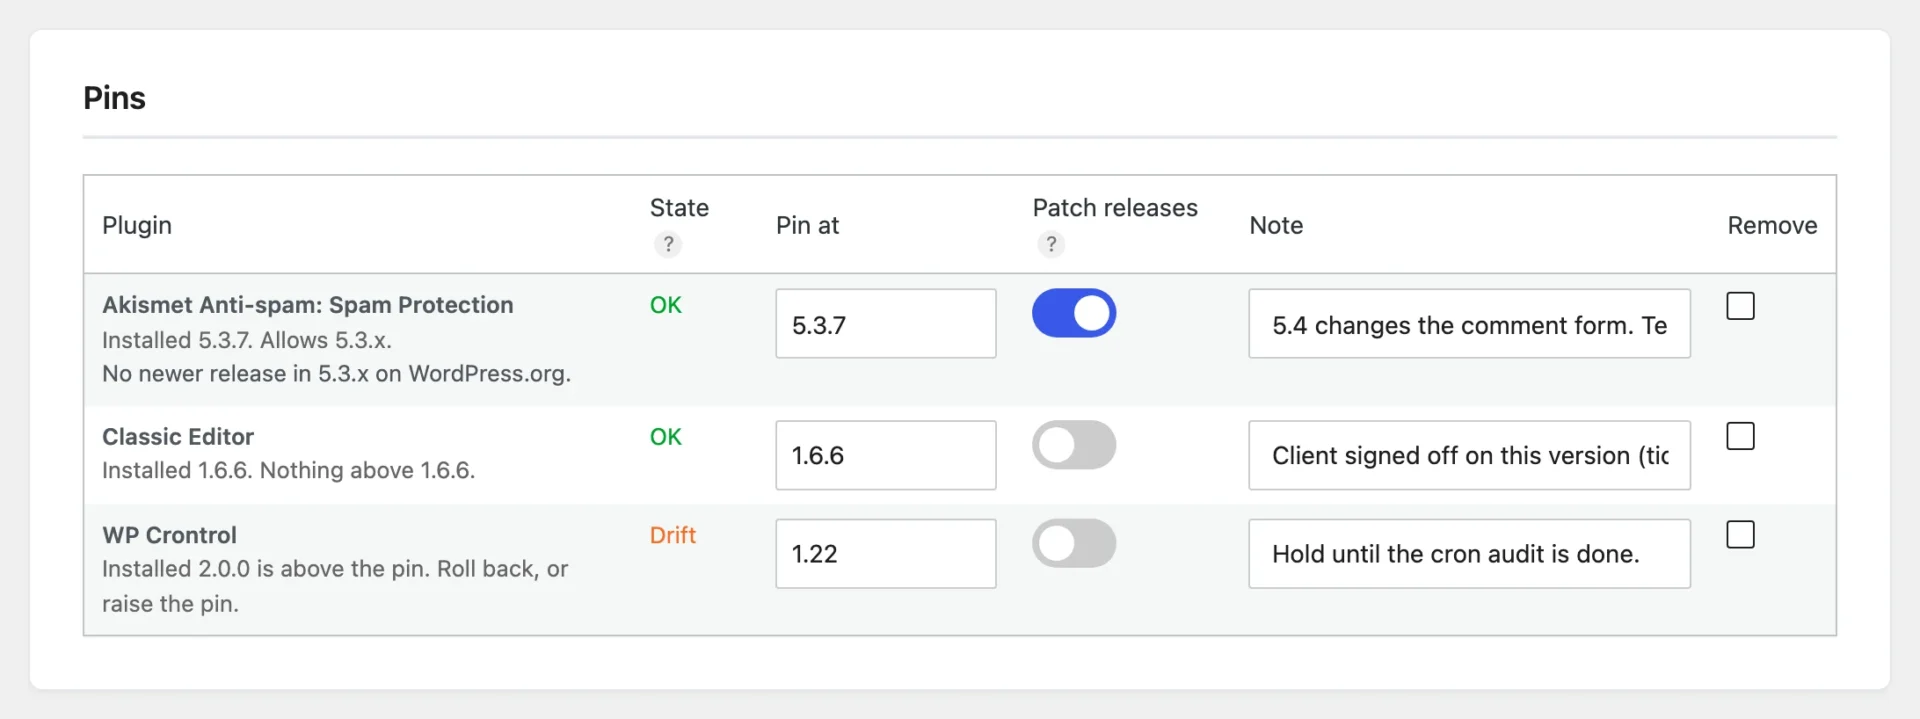Enable patch releases for Classic Editor
The height and width of the screenshot is (719, 1920).
pos(1074,445)
